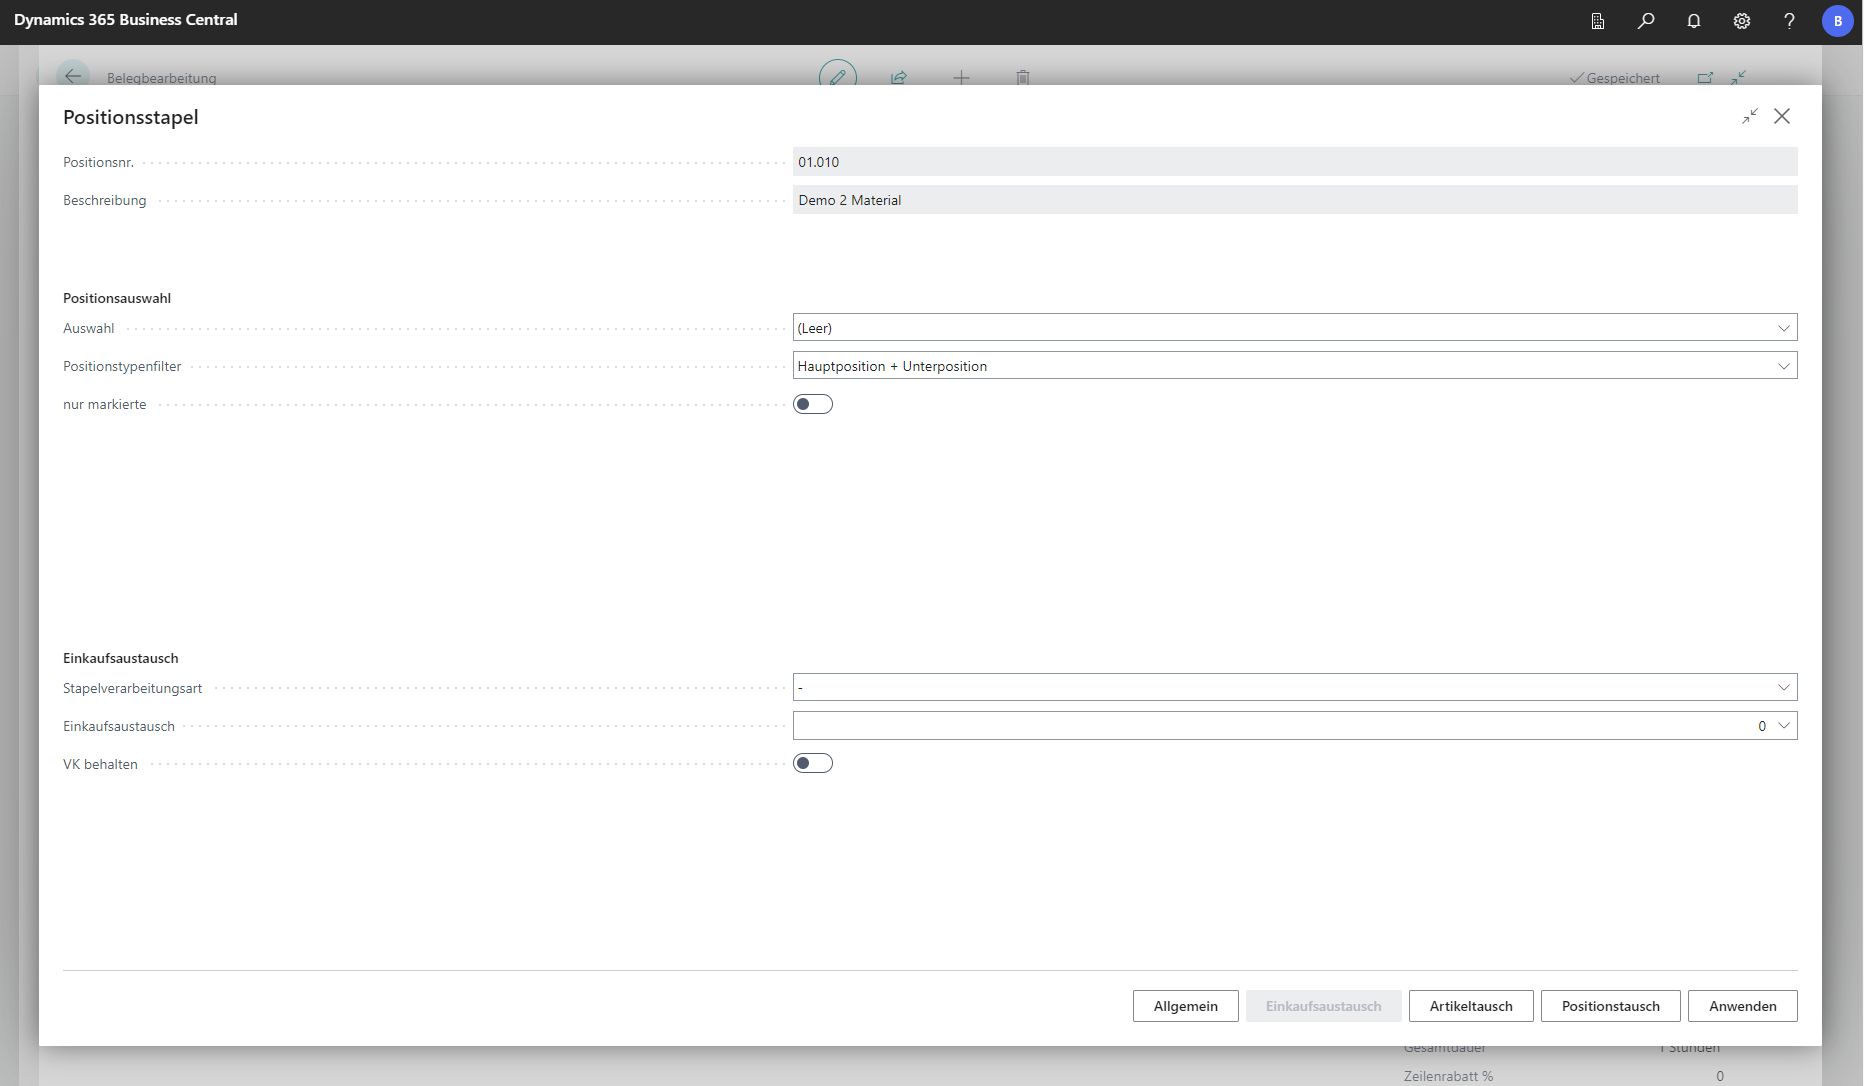Expand the Auswahl dropdown
The image size is (1864, 1086).
(x=1783, y=328)
